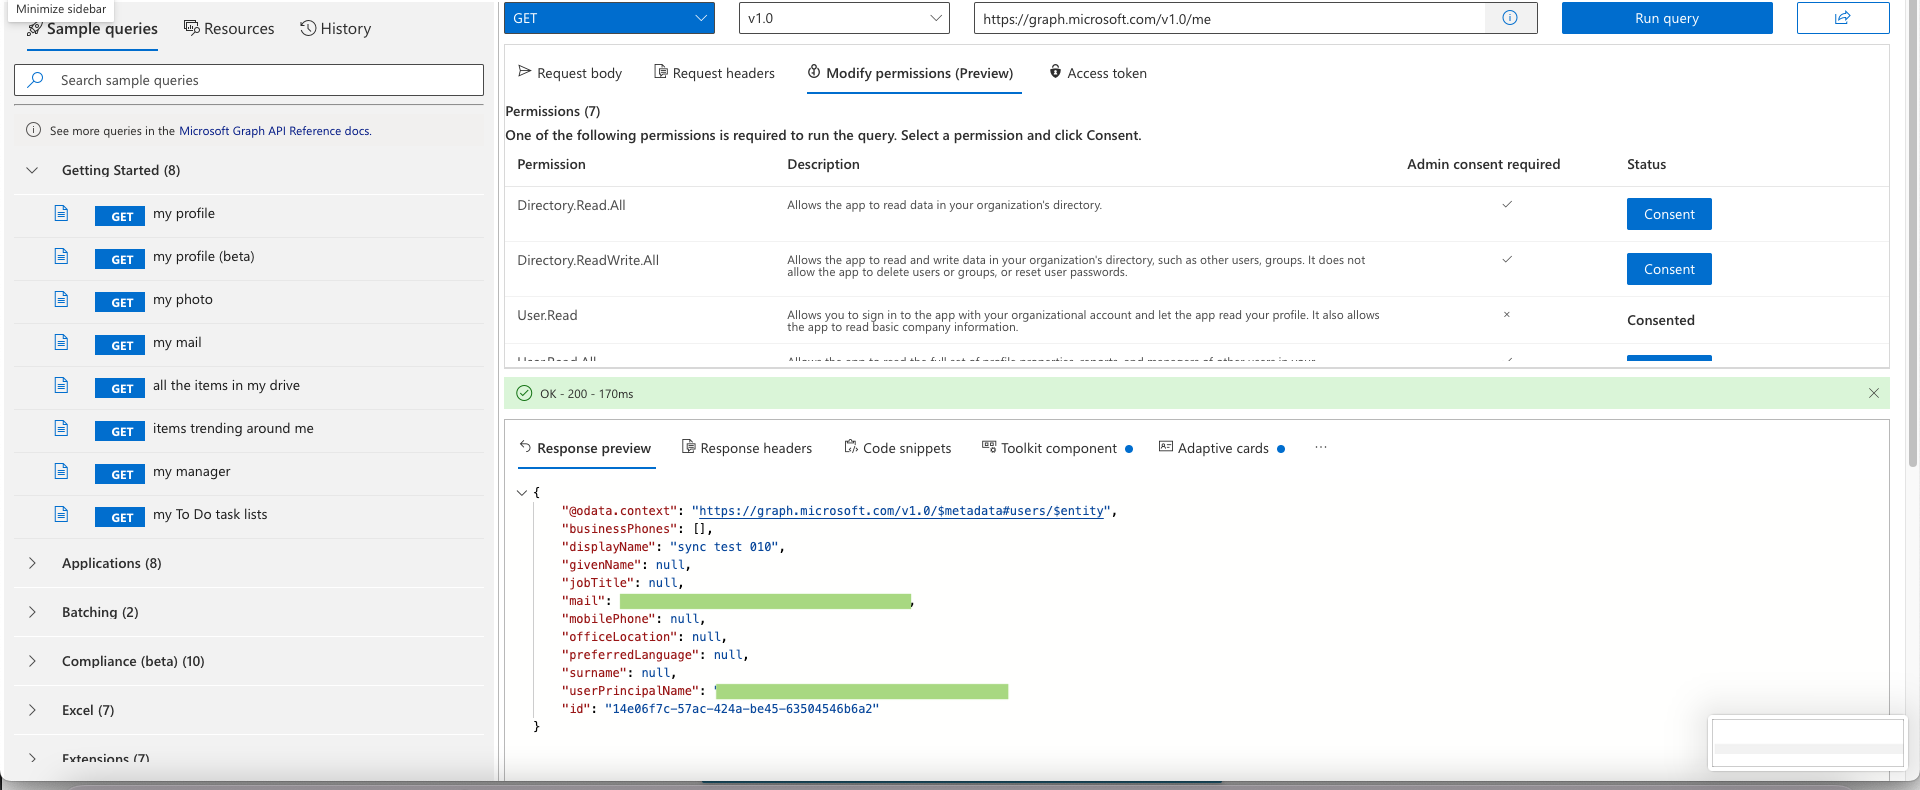Click the Admin consent required column header

coord(1483,164)
